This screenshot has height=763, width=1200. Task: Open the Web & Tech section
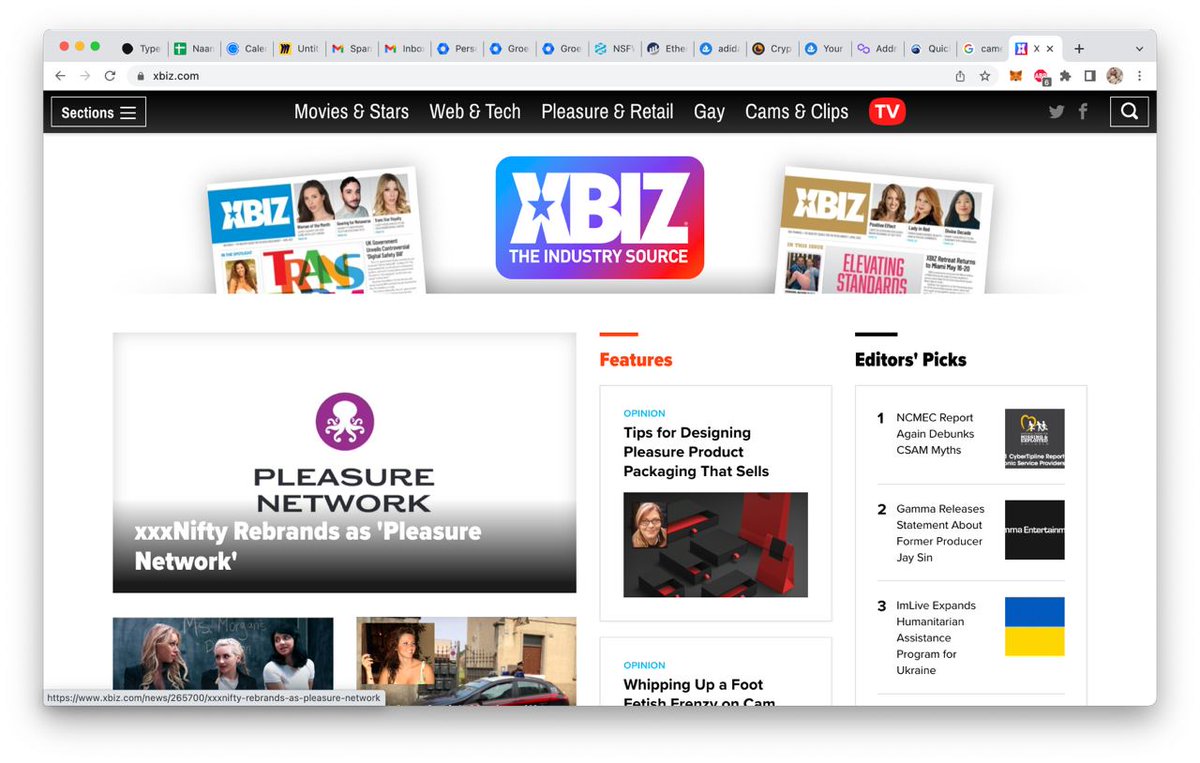coord(475,112)
